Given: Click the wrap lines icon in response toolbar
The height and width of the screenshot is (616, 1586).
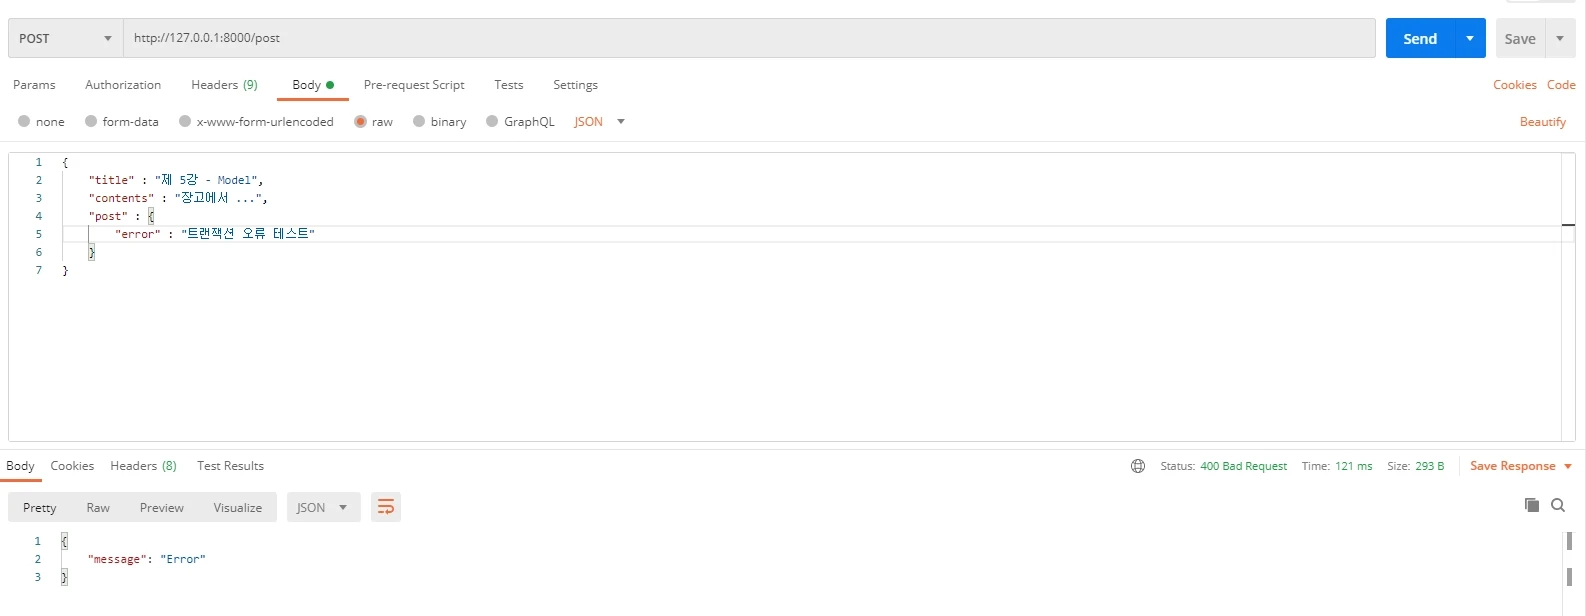Looking at the screenshot, I should (x=385, y=508).
